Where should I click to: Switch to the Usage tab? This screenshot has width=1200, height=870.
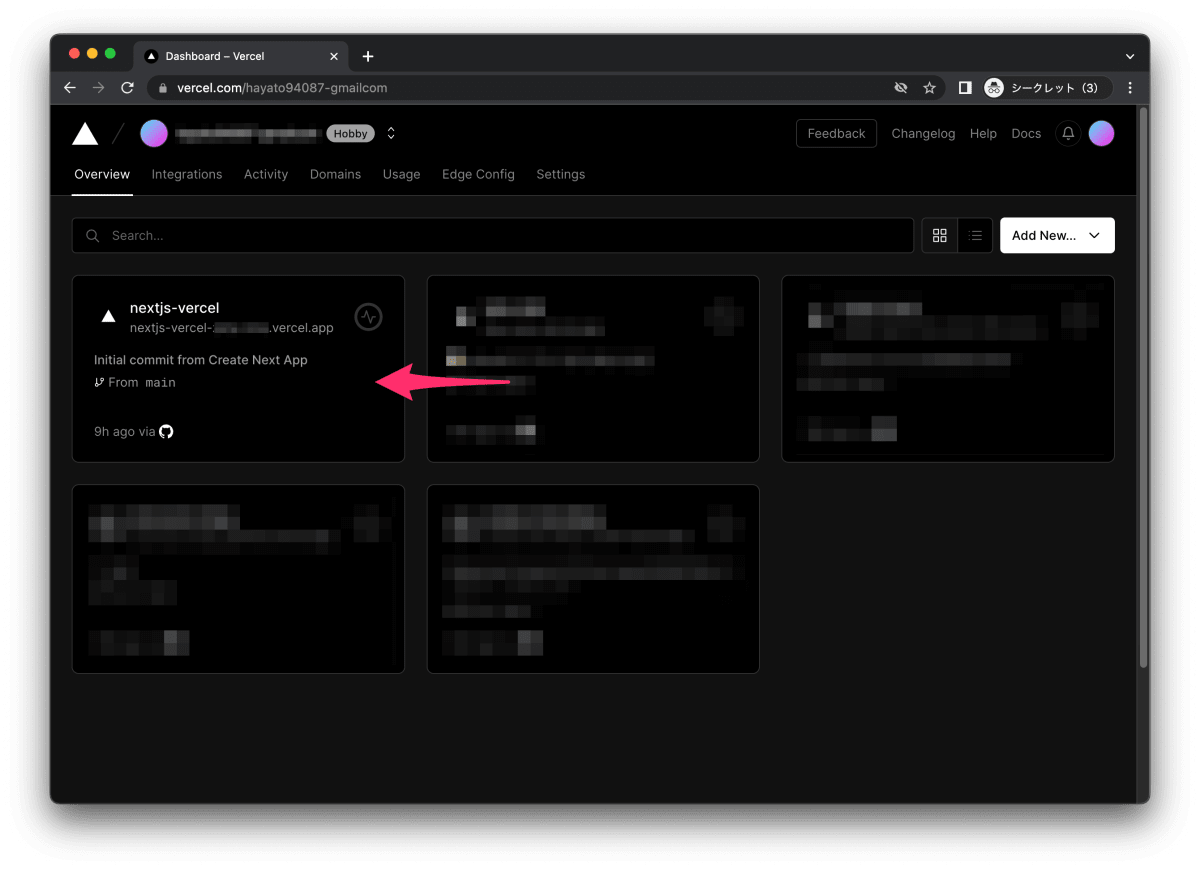point(401,174)
